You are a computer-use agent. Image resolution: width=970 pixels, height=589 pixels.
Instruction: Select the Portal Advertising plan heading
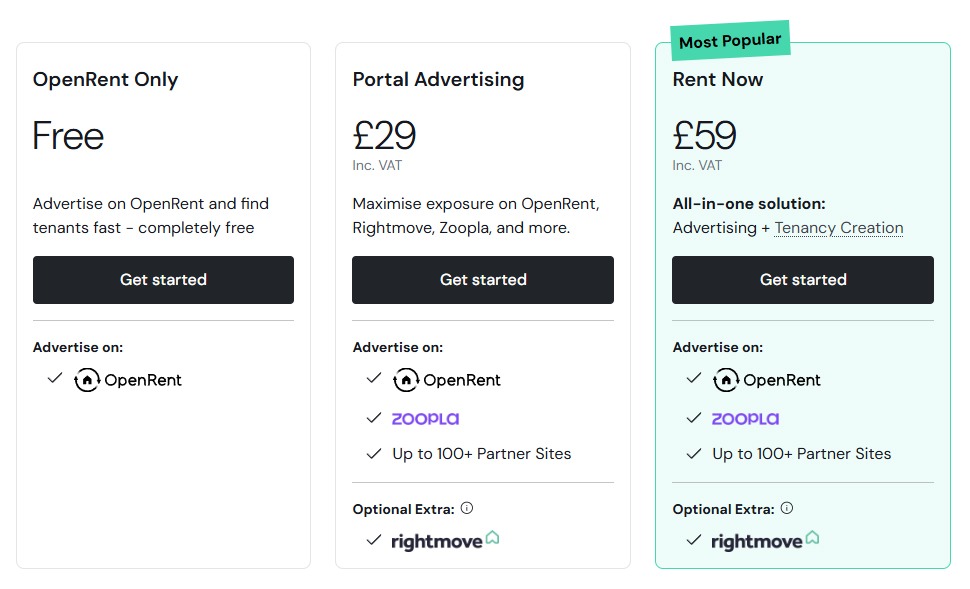pos(438,80)
